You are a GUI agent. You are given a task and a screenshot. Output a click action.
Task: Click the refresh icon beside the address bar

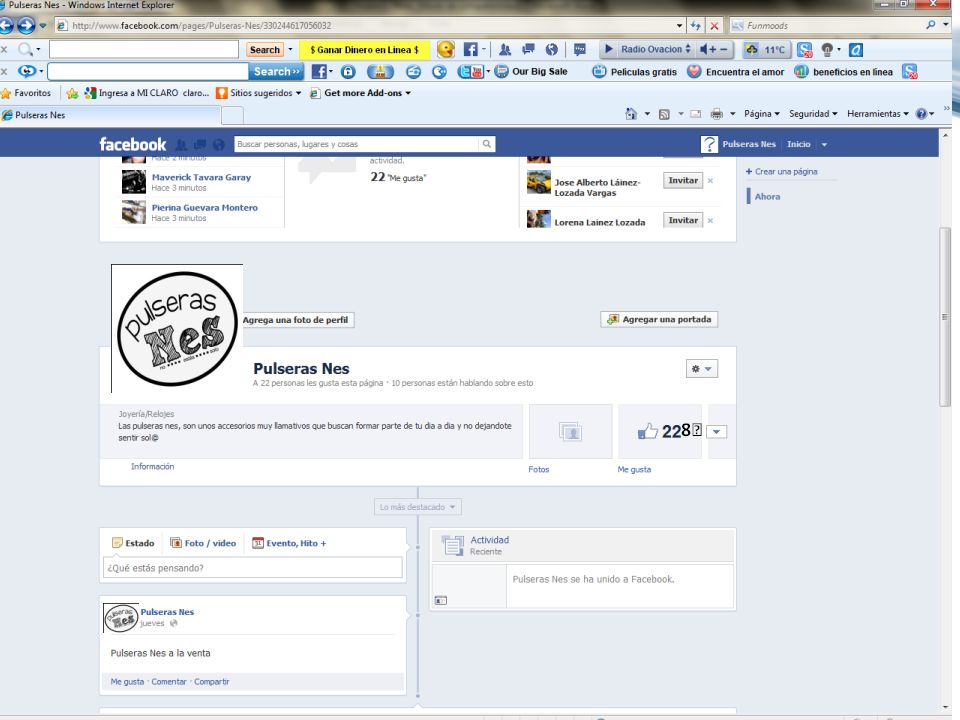pos(696,26)
